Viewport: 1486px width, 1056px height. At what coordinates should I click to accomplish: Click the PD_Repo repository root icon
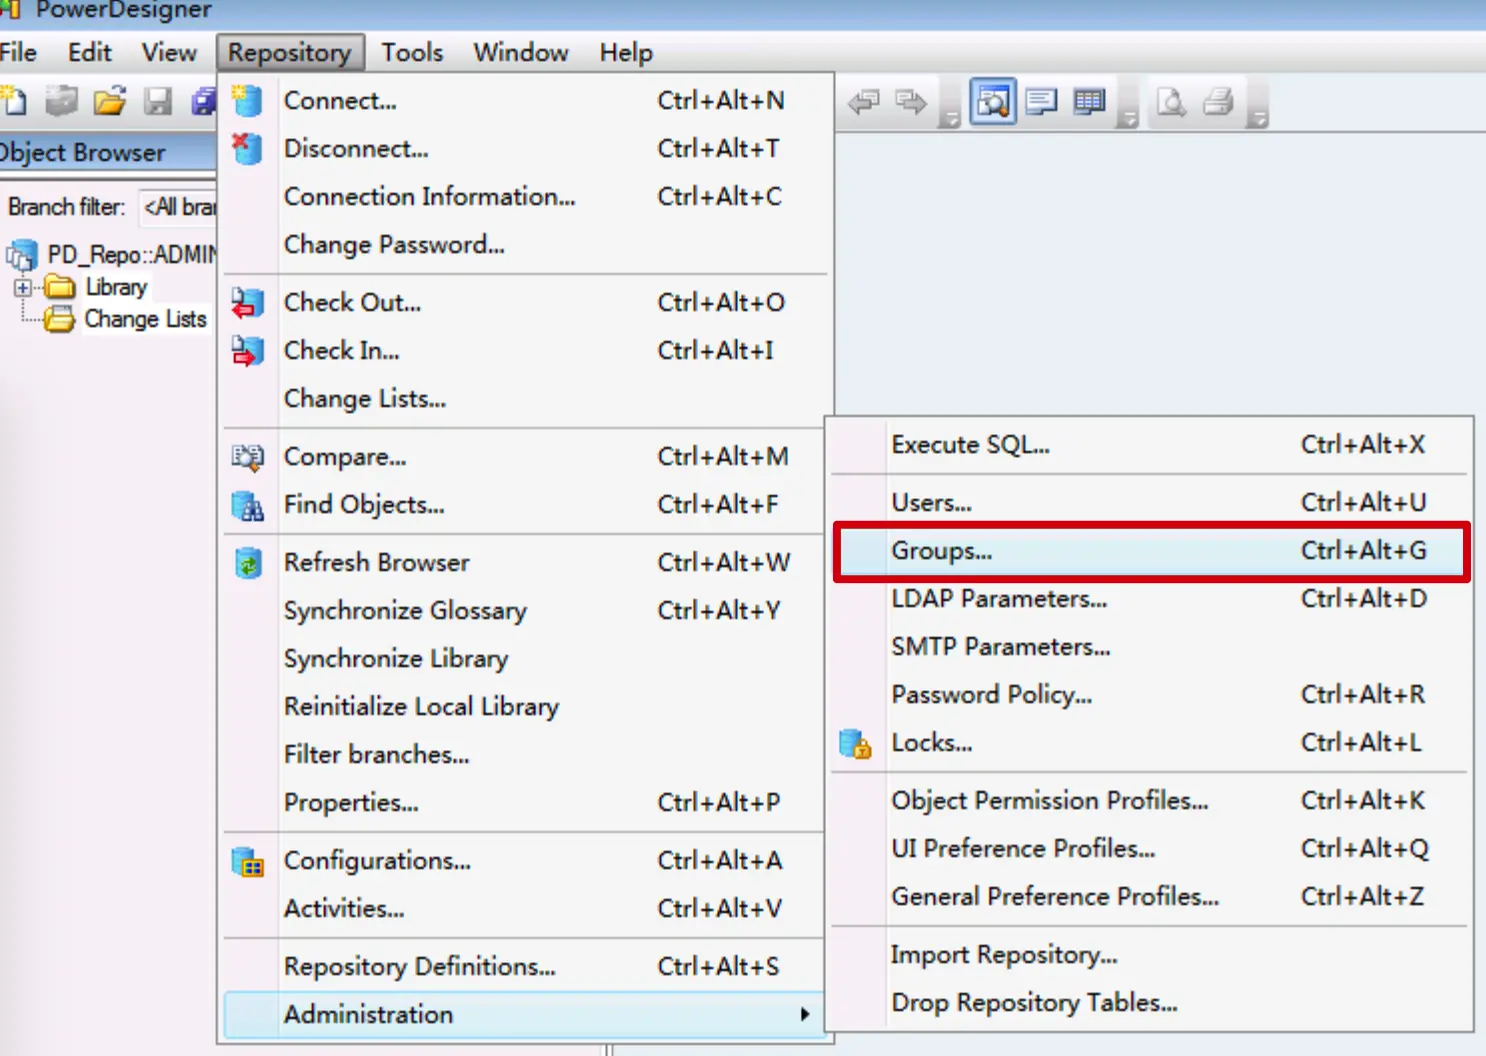pos(22,255)
